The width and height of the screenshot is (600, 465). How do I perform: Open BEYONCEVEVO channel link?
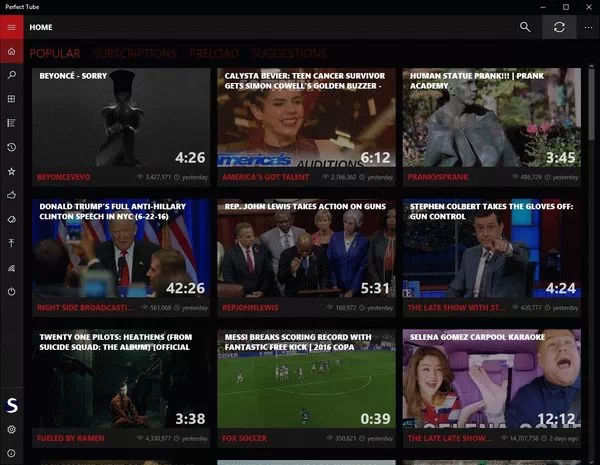point(64,177)
